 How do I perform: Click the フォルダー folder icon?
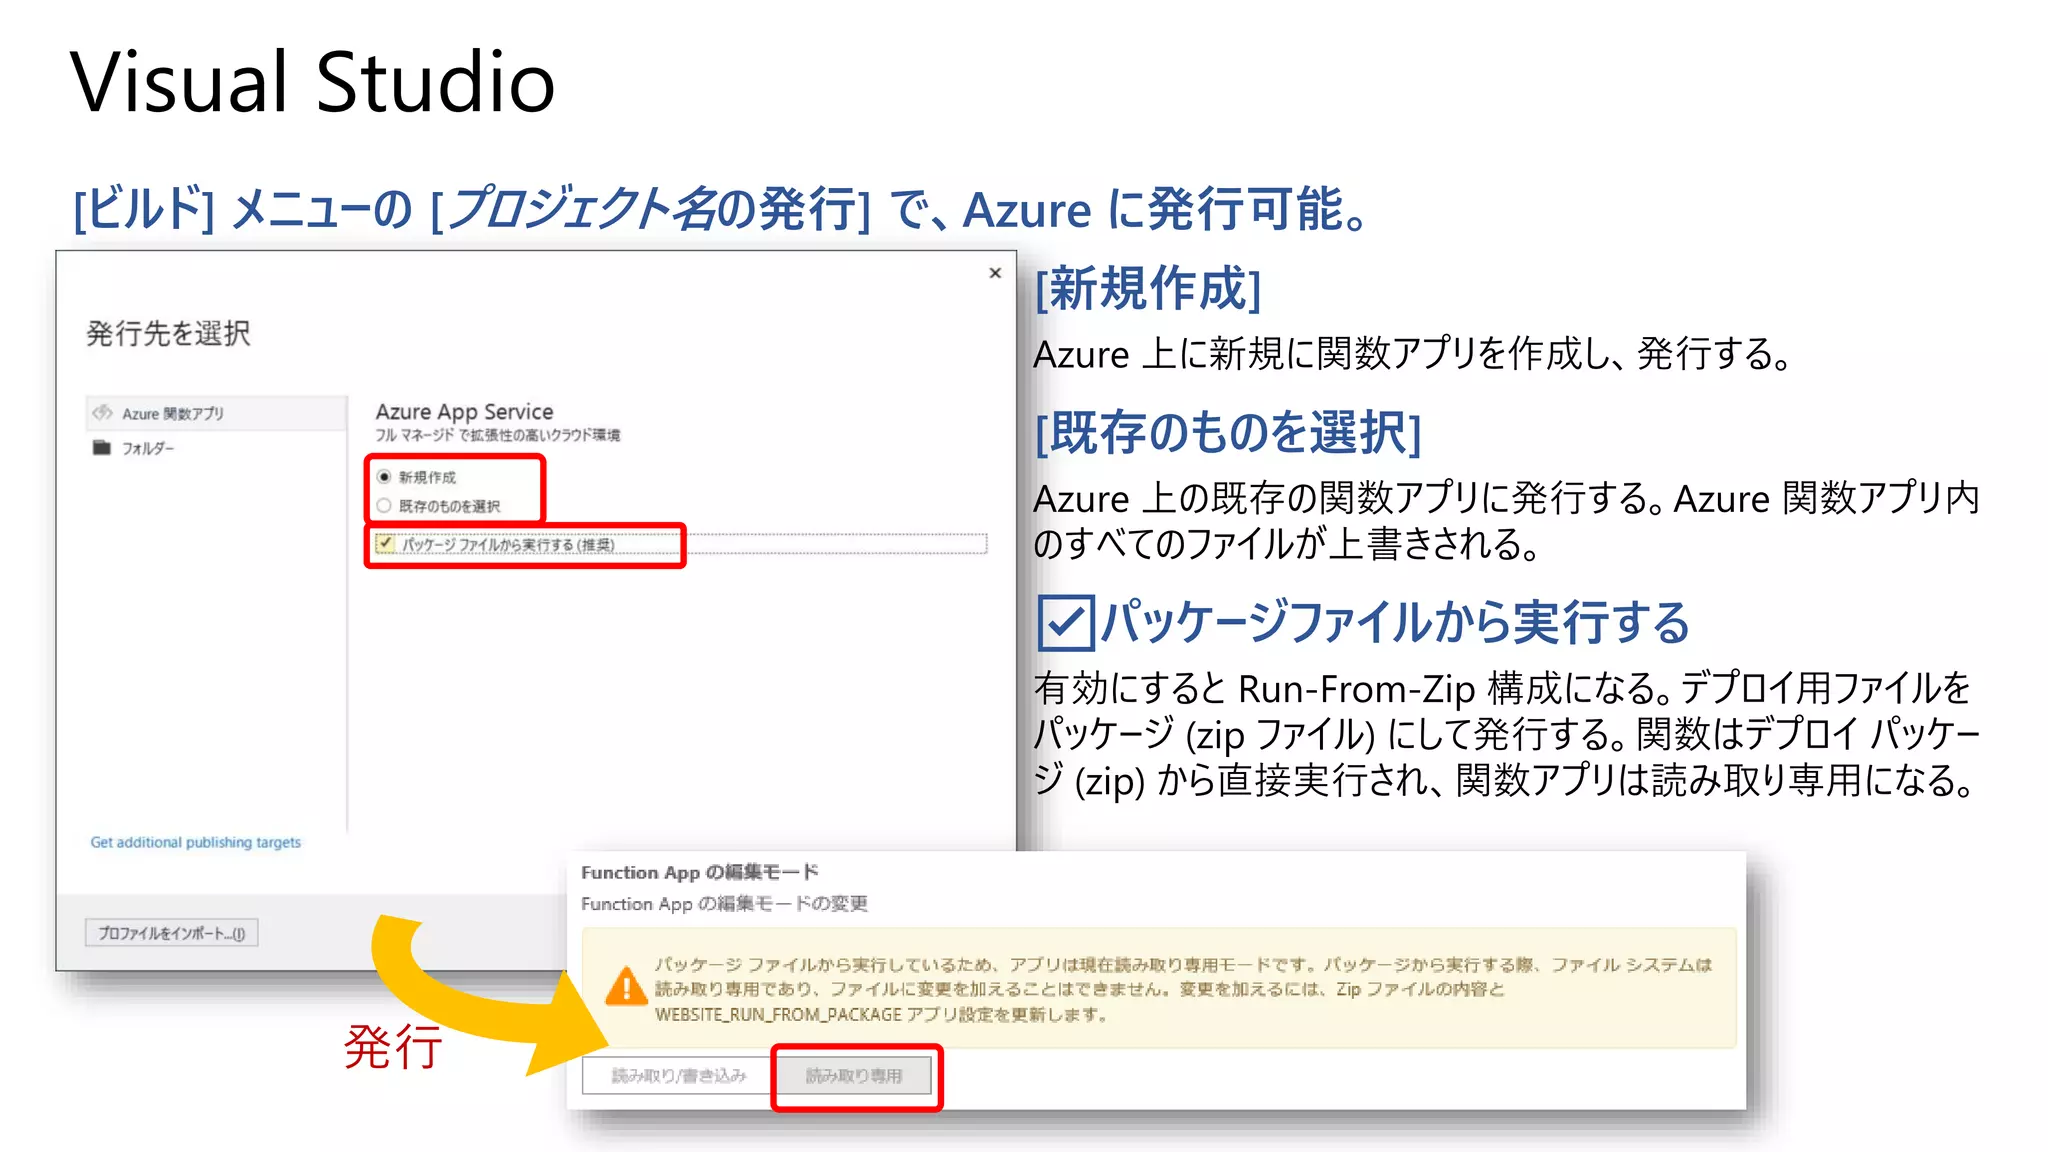[102, 448]
